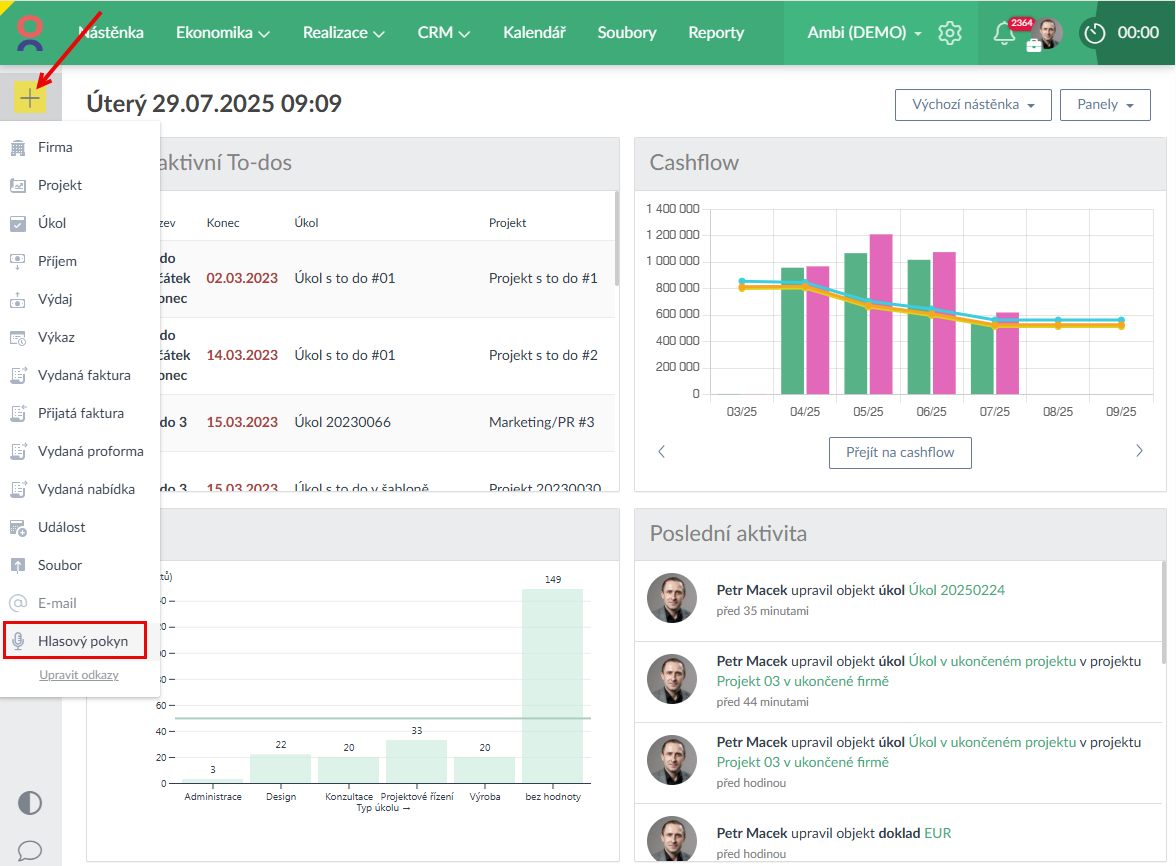Open settings gear icon in top bar
The image size is (1176, 866).
click(949, 33)
